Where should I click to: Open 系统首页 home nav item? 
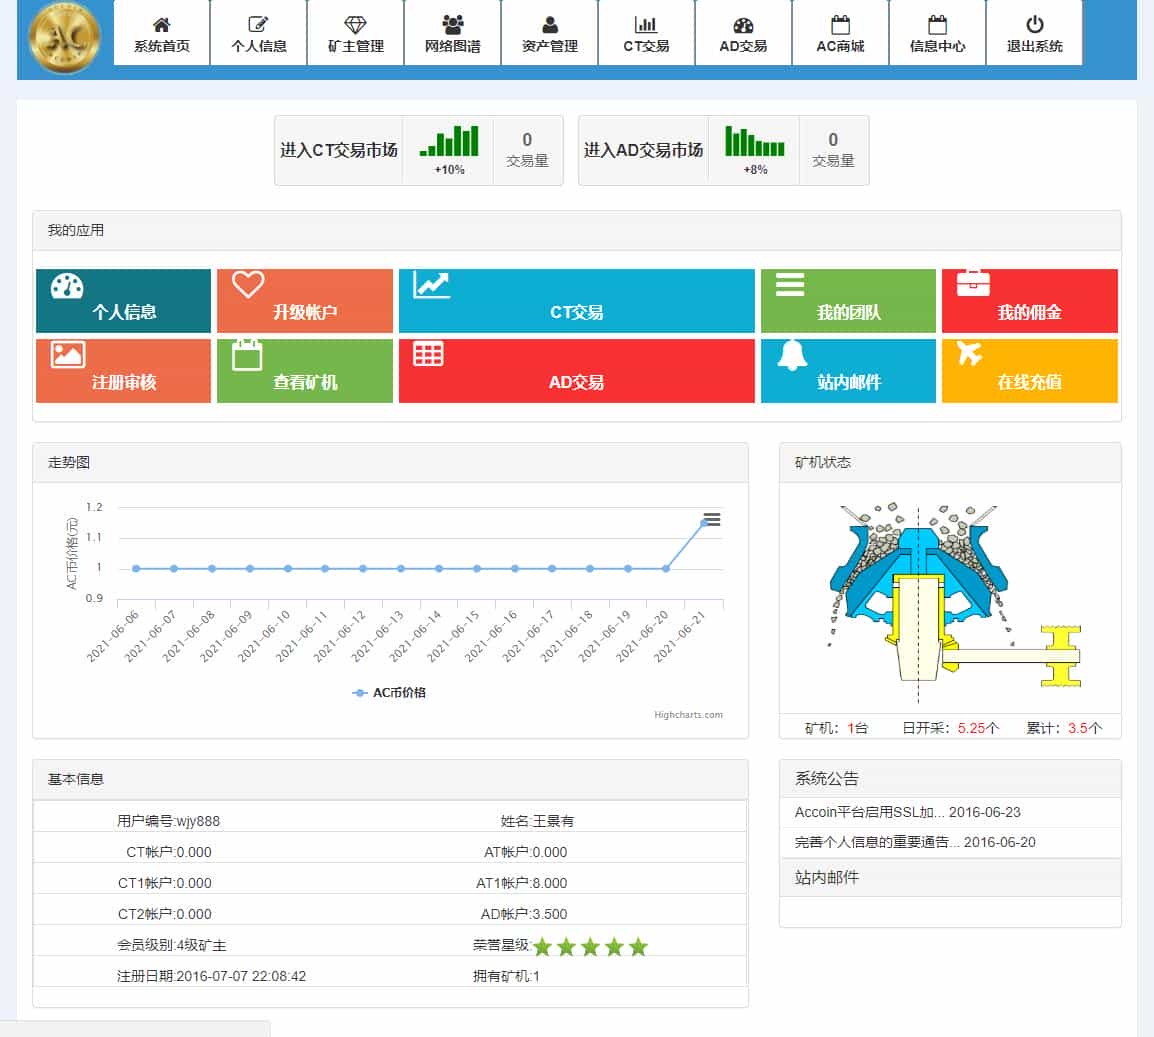pyautogui.click(x=162, y=33)
